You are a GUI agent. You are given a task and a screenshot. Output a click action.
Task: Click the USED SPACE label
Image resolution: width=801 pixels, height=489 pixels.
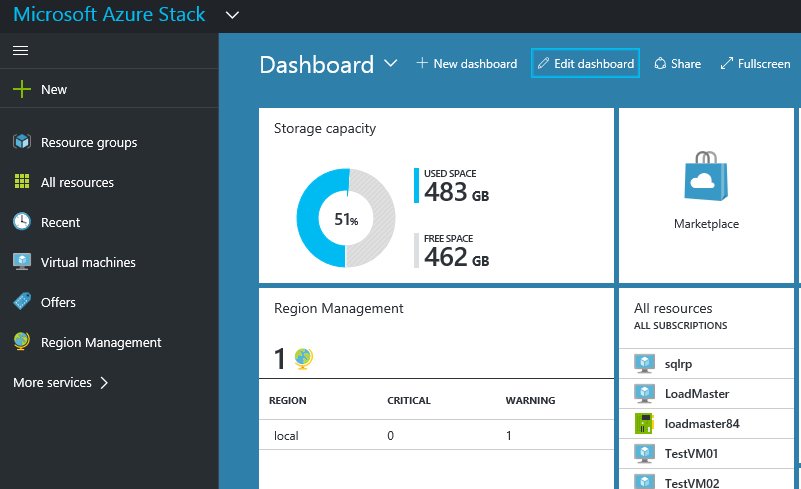pos(450,174)
